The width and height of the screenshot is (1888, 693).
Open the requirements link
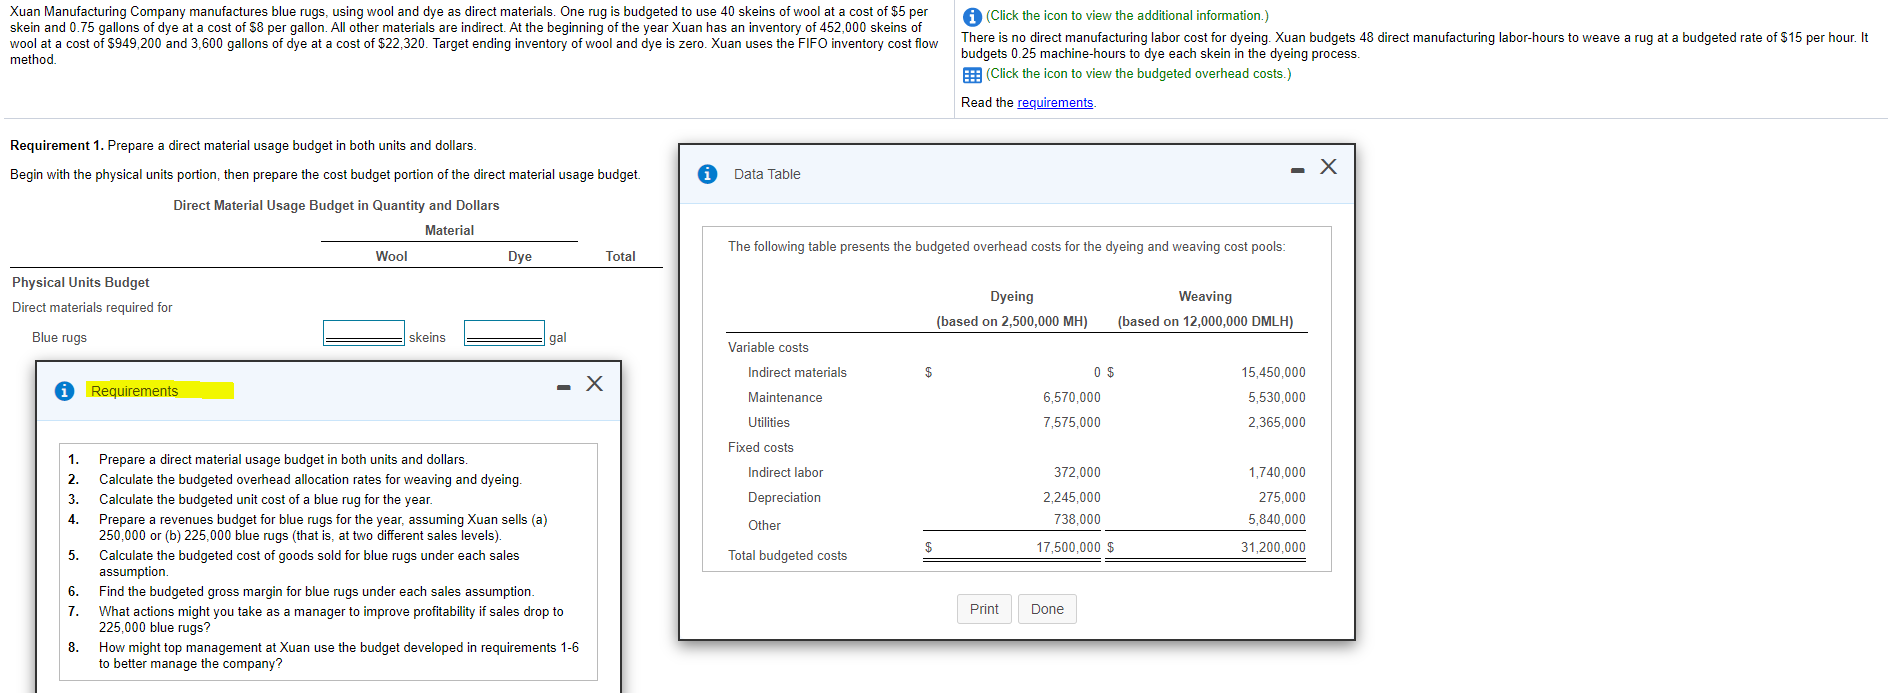(x=1055, y=103)
